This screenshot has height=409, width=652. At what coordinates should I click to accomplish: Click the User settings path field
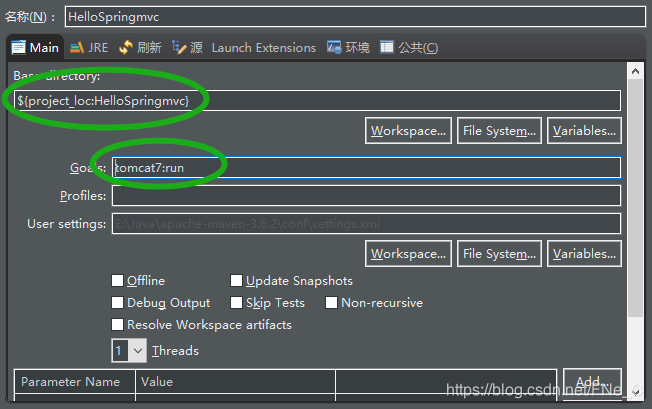coord(366,224)
